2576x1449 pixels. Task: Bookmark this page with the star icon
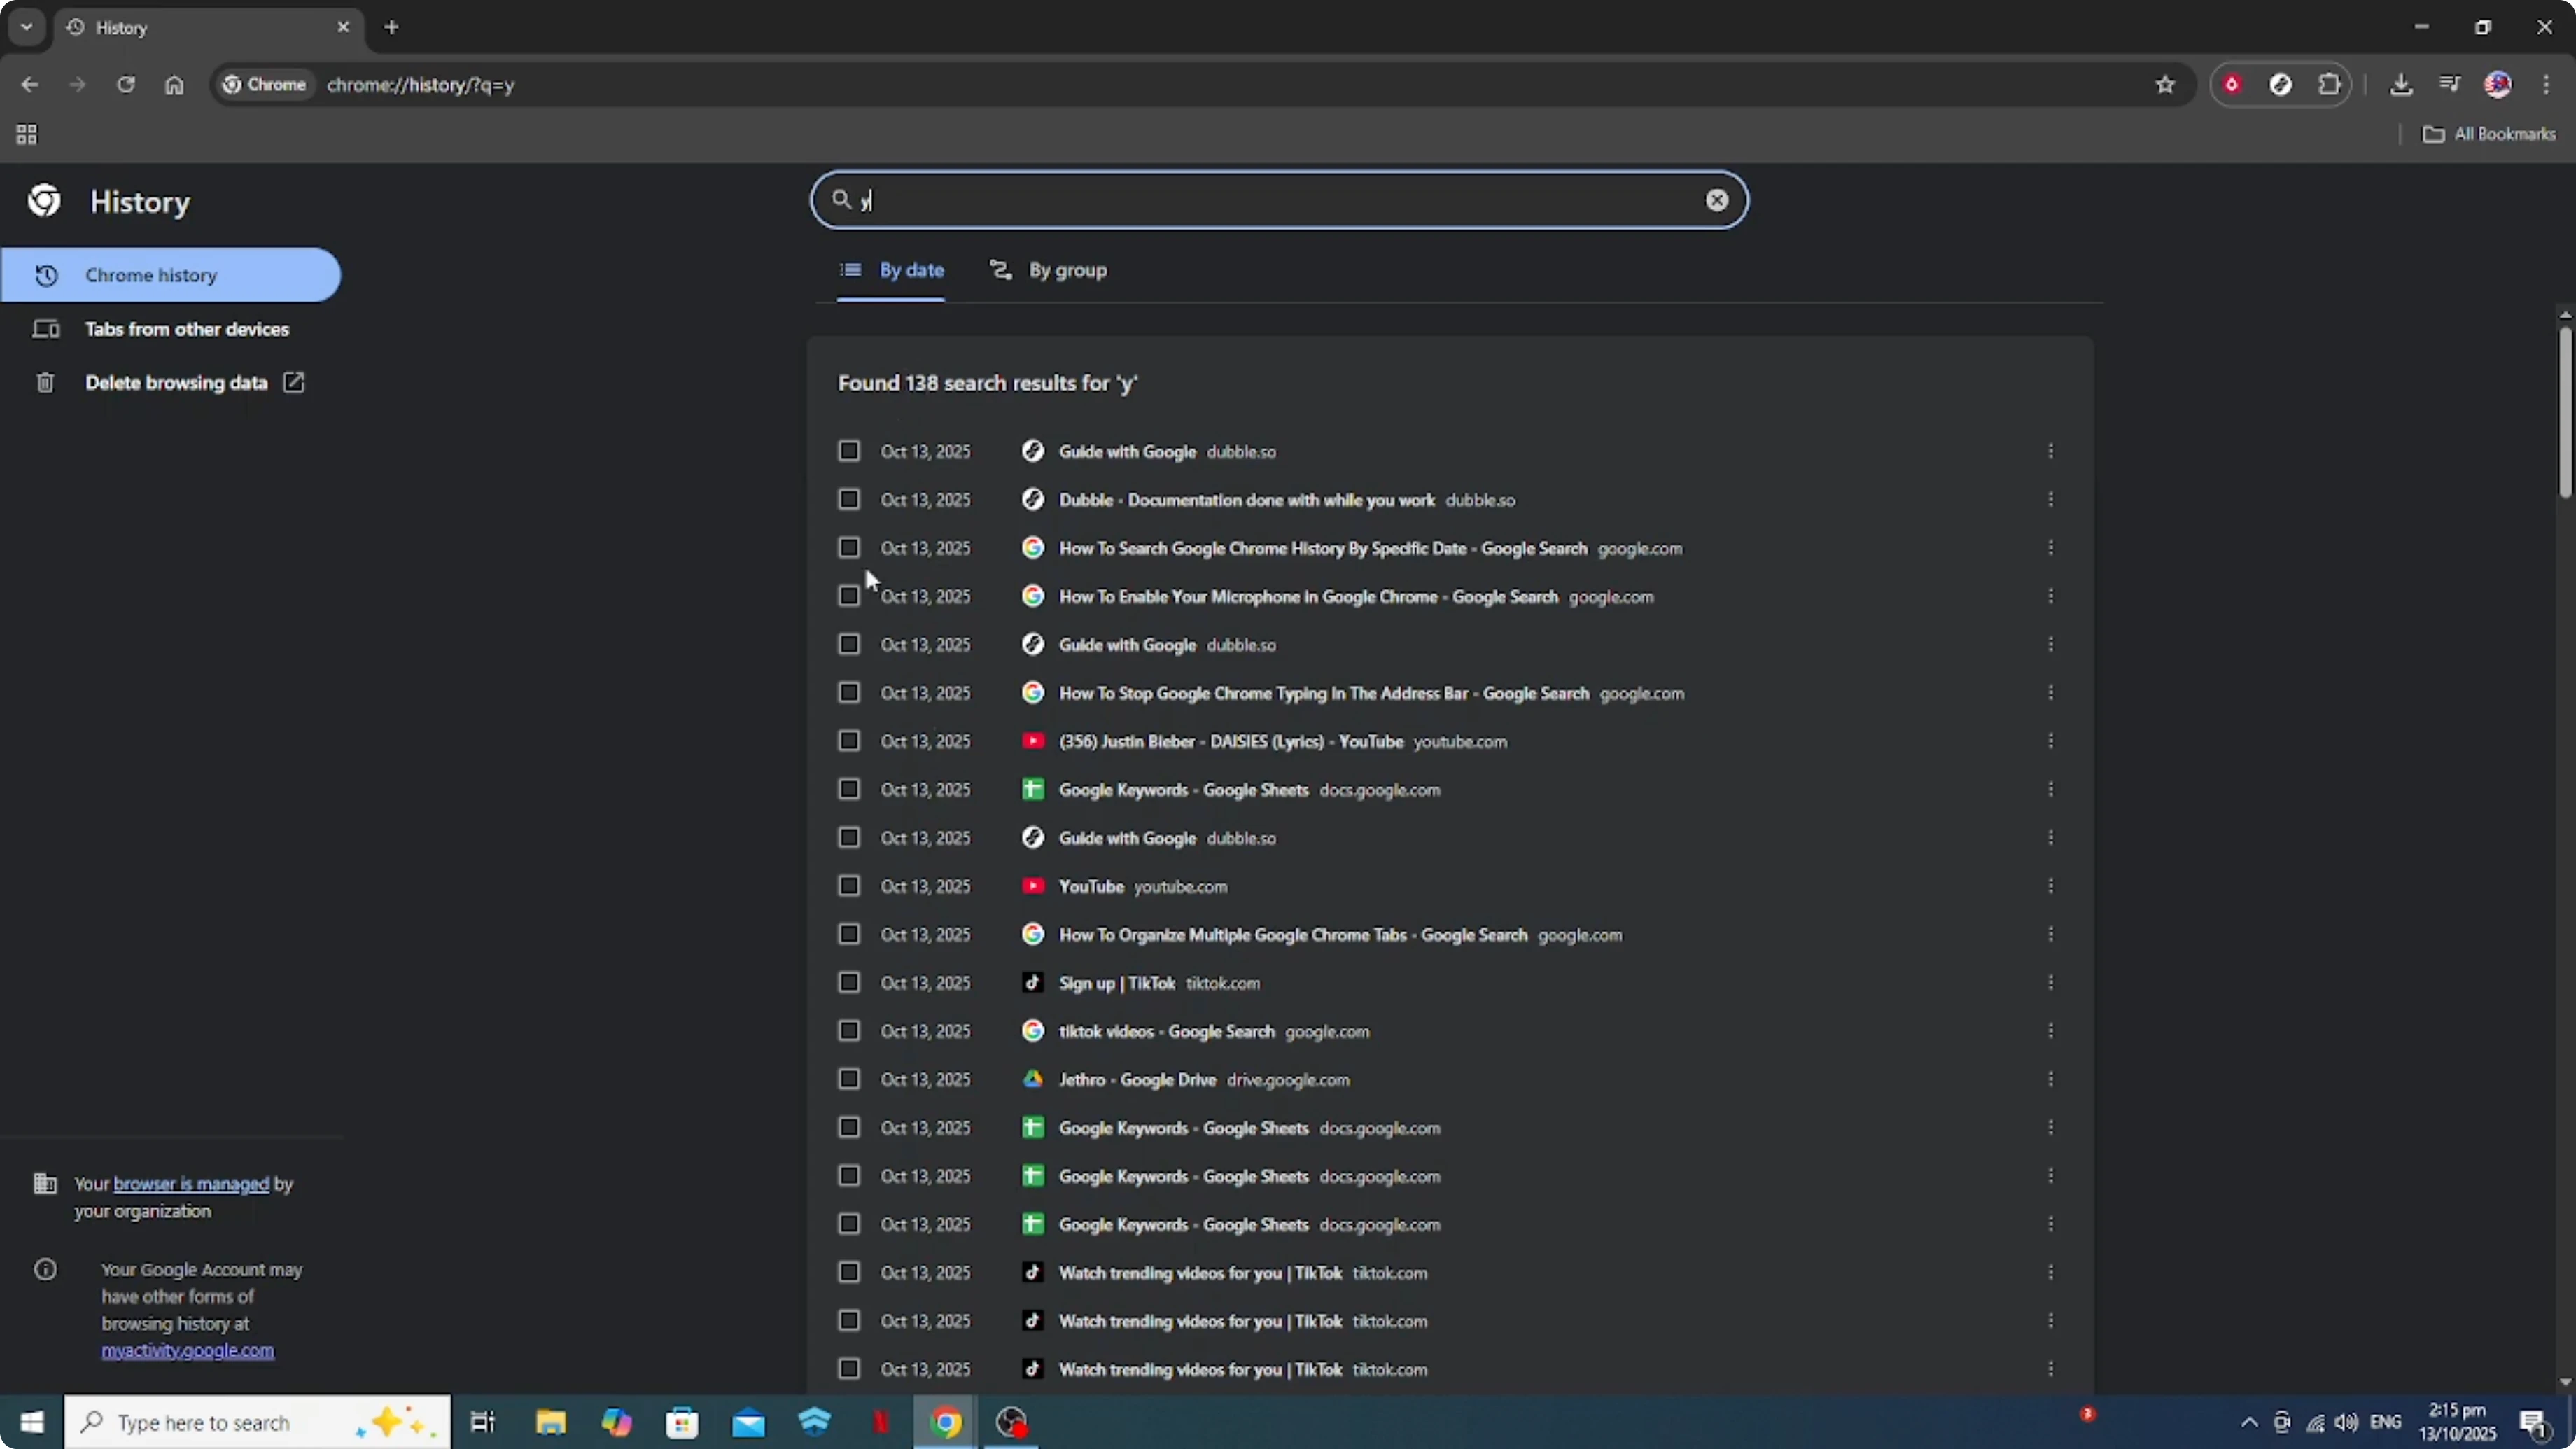[2165, 84]
